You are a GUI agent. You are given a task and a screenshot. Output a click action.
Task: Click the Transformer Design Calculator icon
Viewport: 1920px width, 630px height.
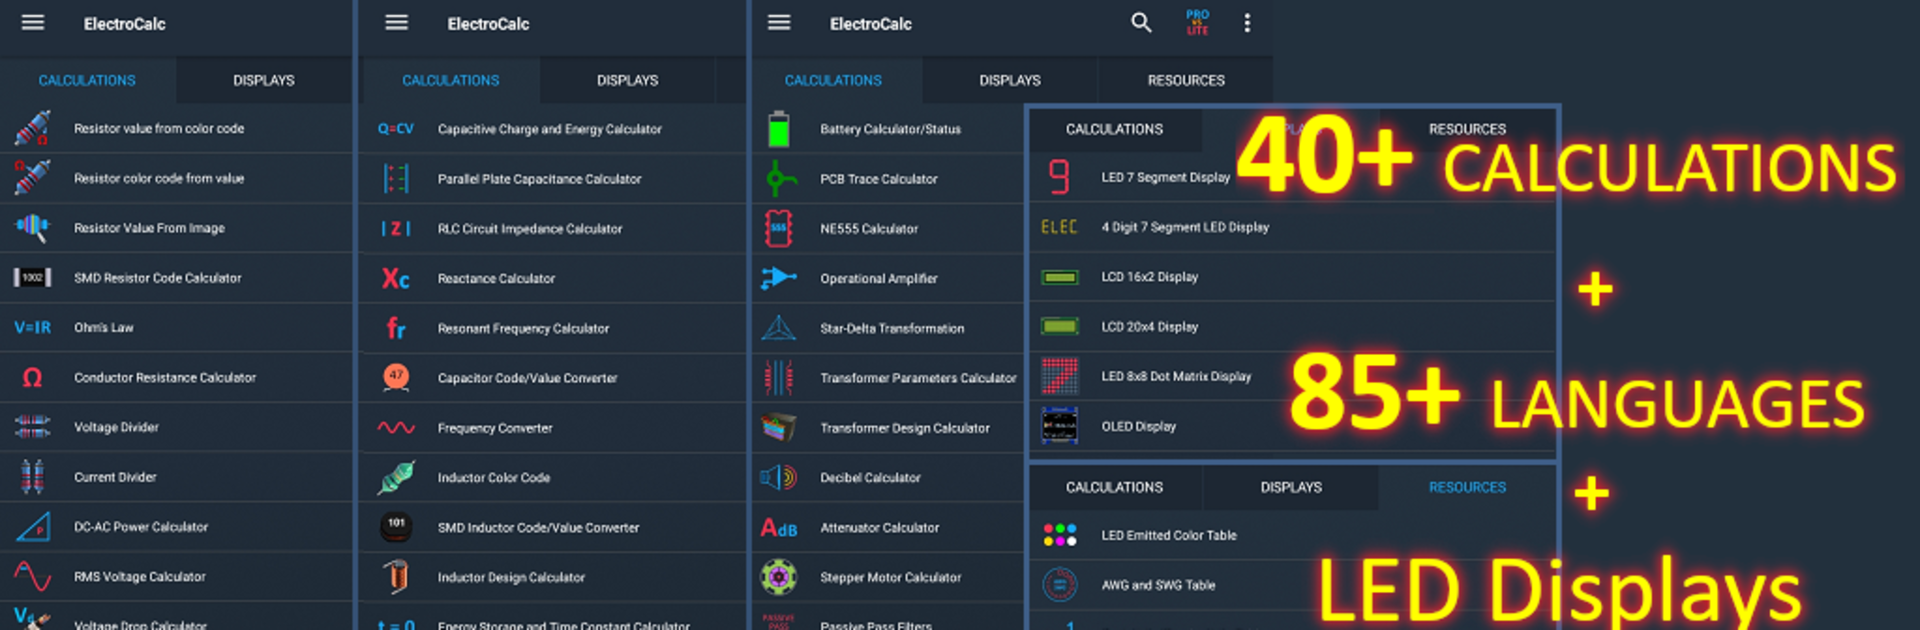point(779,427)
